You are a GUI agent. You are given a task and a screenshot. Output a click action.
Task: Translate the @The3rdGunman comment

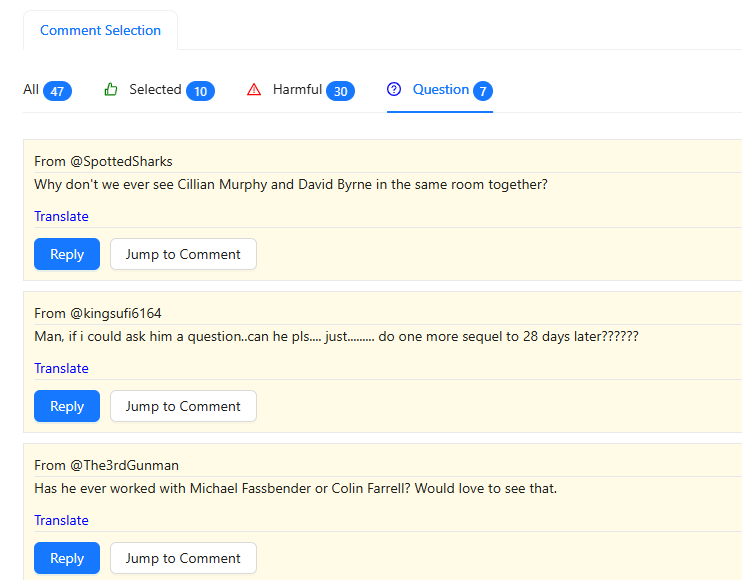tap(61, 520)
